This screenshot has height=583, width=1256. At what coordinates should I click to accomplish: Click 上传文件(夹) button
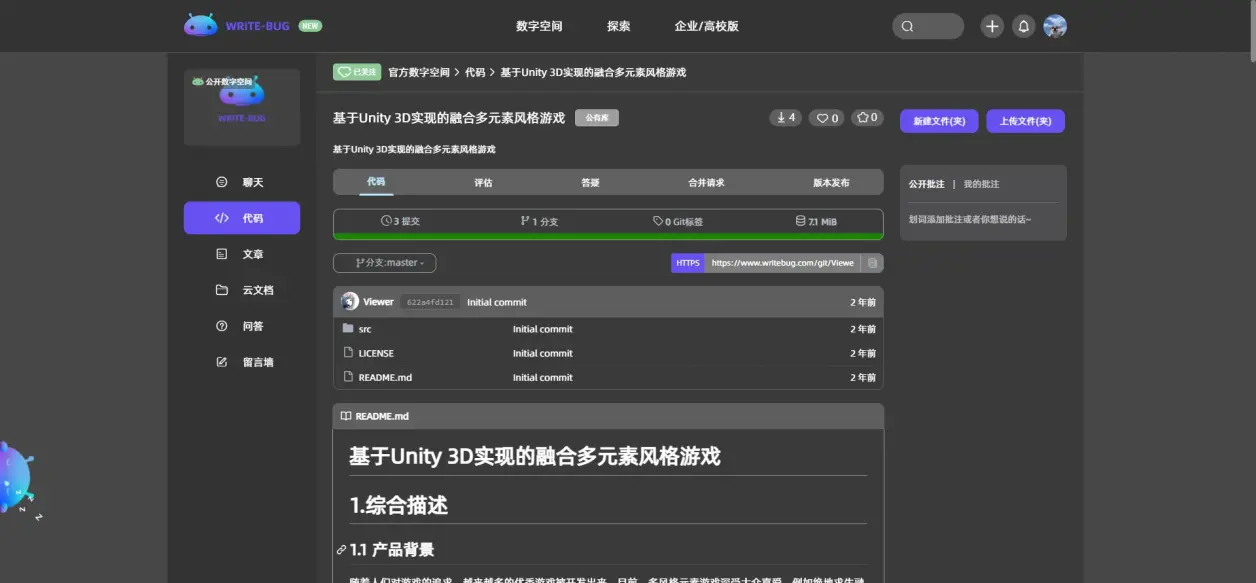pos(1026,121)
